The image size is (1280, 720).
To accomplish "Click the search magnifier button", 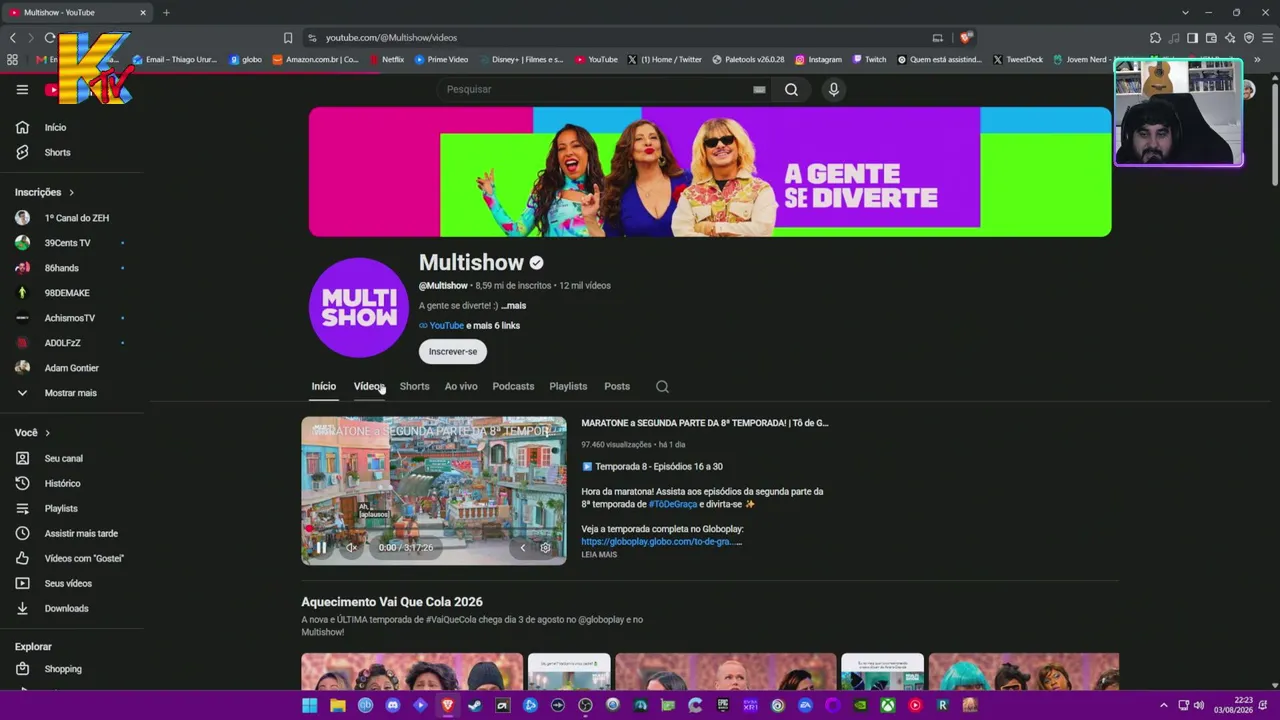I will pos(791,89).
